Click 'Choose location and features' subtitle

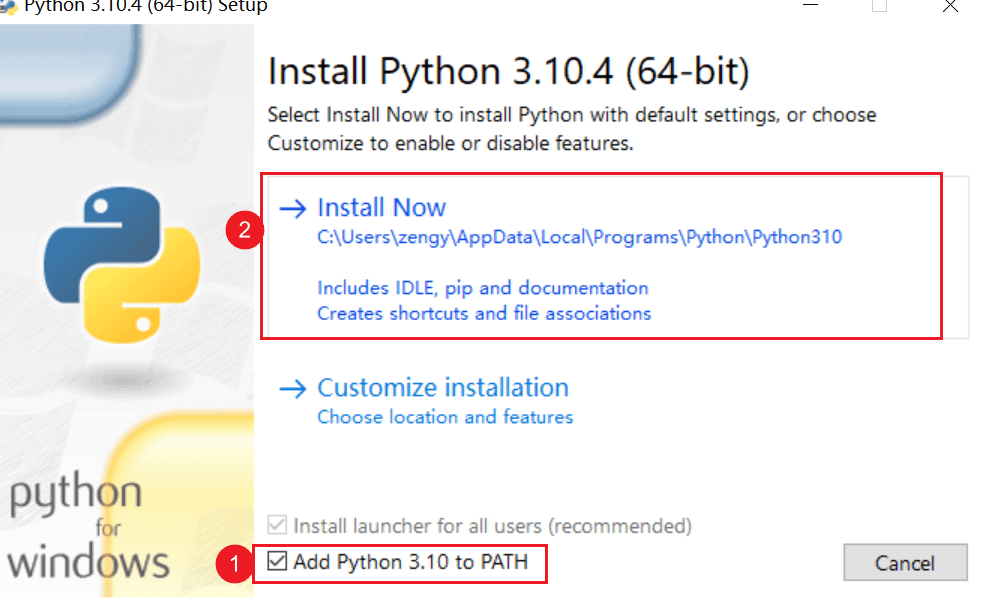tap(445, 417)
